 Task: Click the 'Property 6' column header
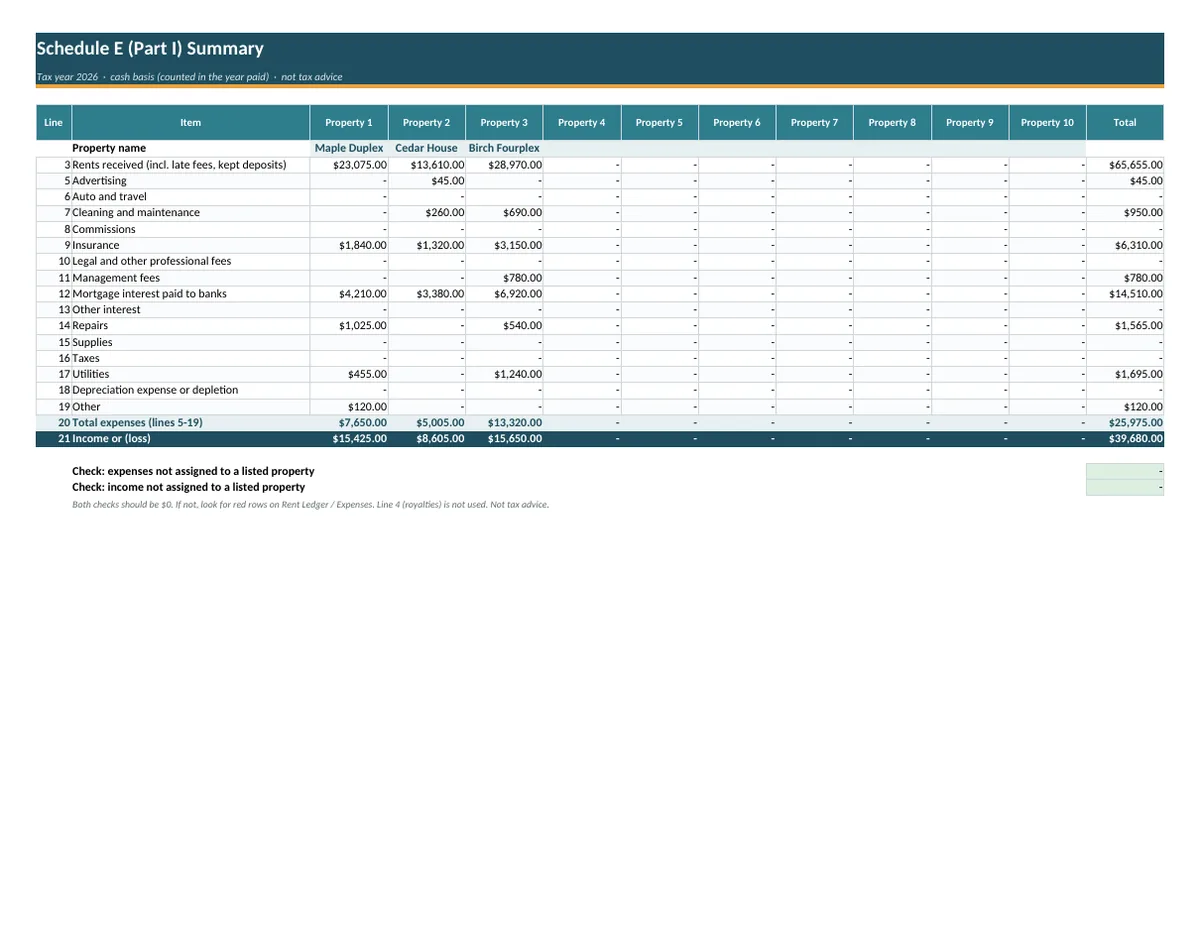click(737, 122)
